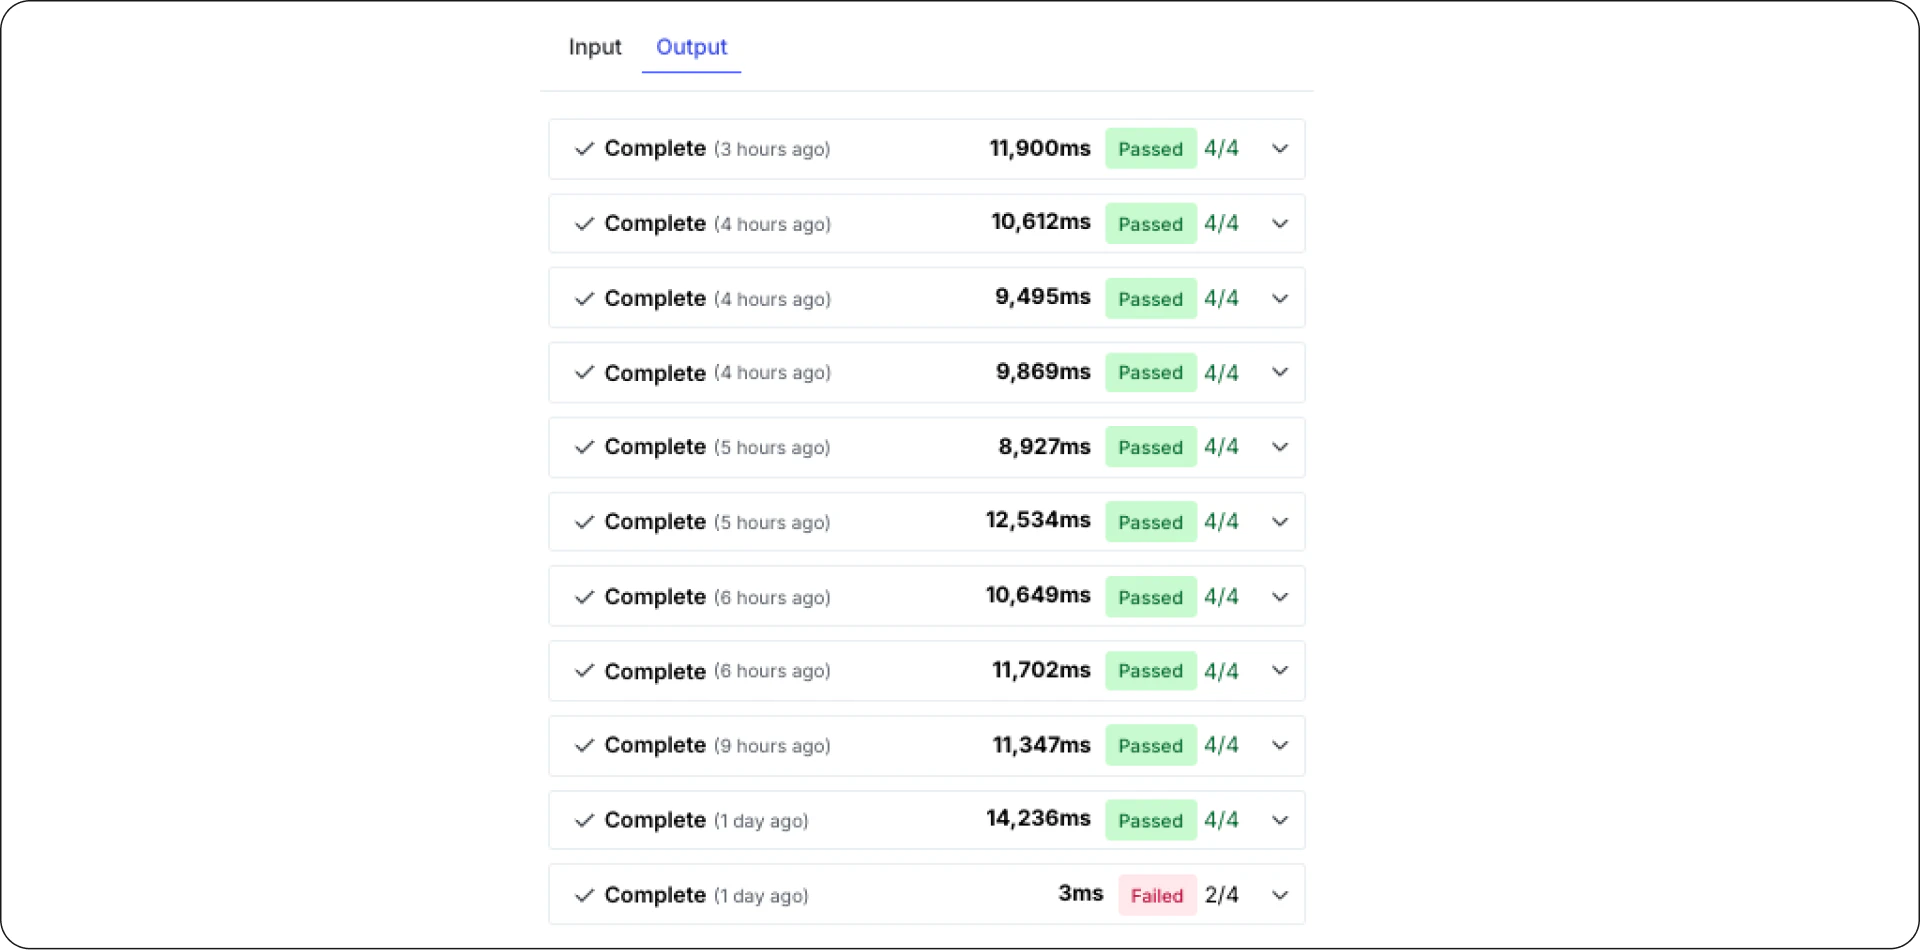This screenshot has width=1920, height=950.
Task: Click the Passed badge on the 11,900ms run
Action: pos(1150,149)
